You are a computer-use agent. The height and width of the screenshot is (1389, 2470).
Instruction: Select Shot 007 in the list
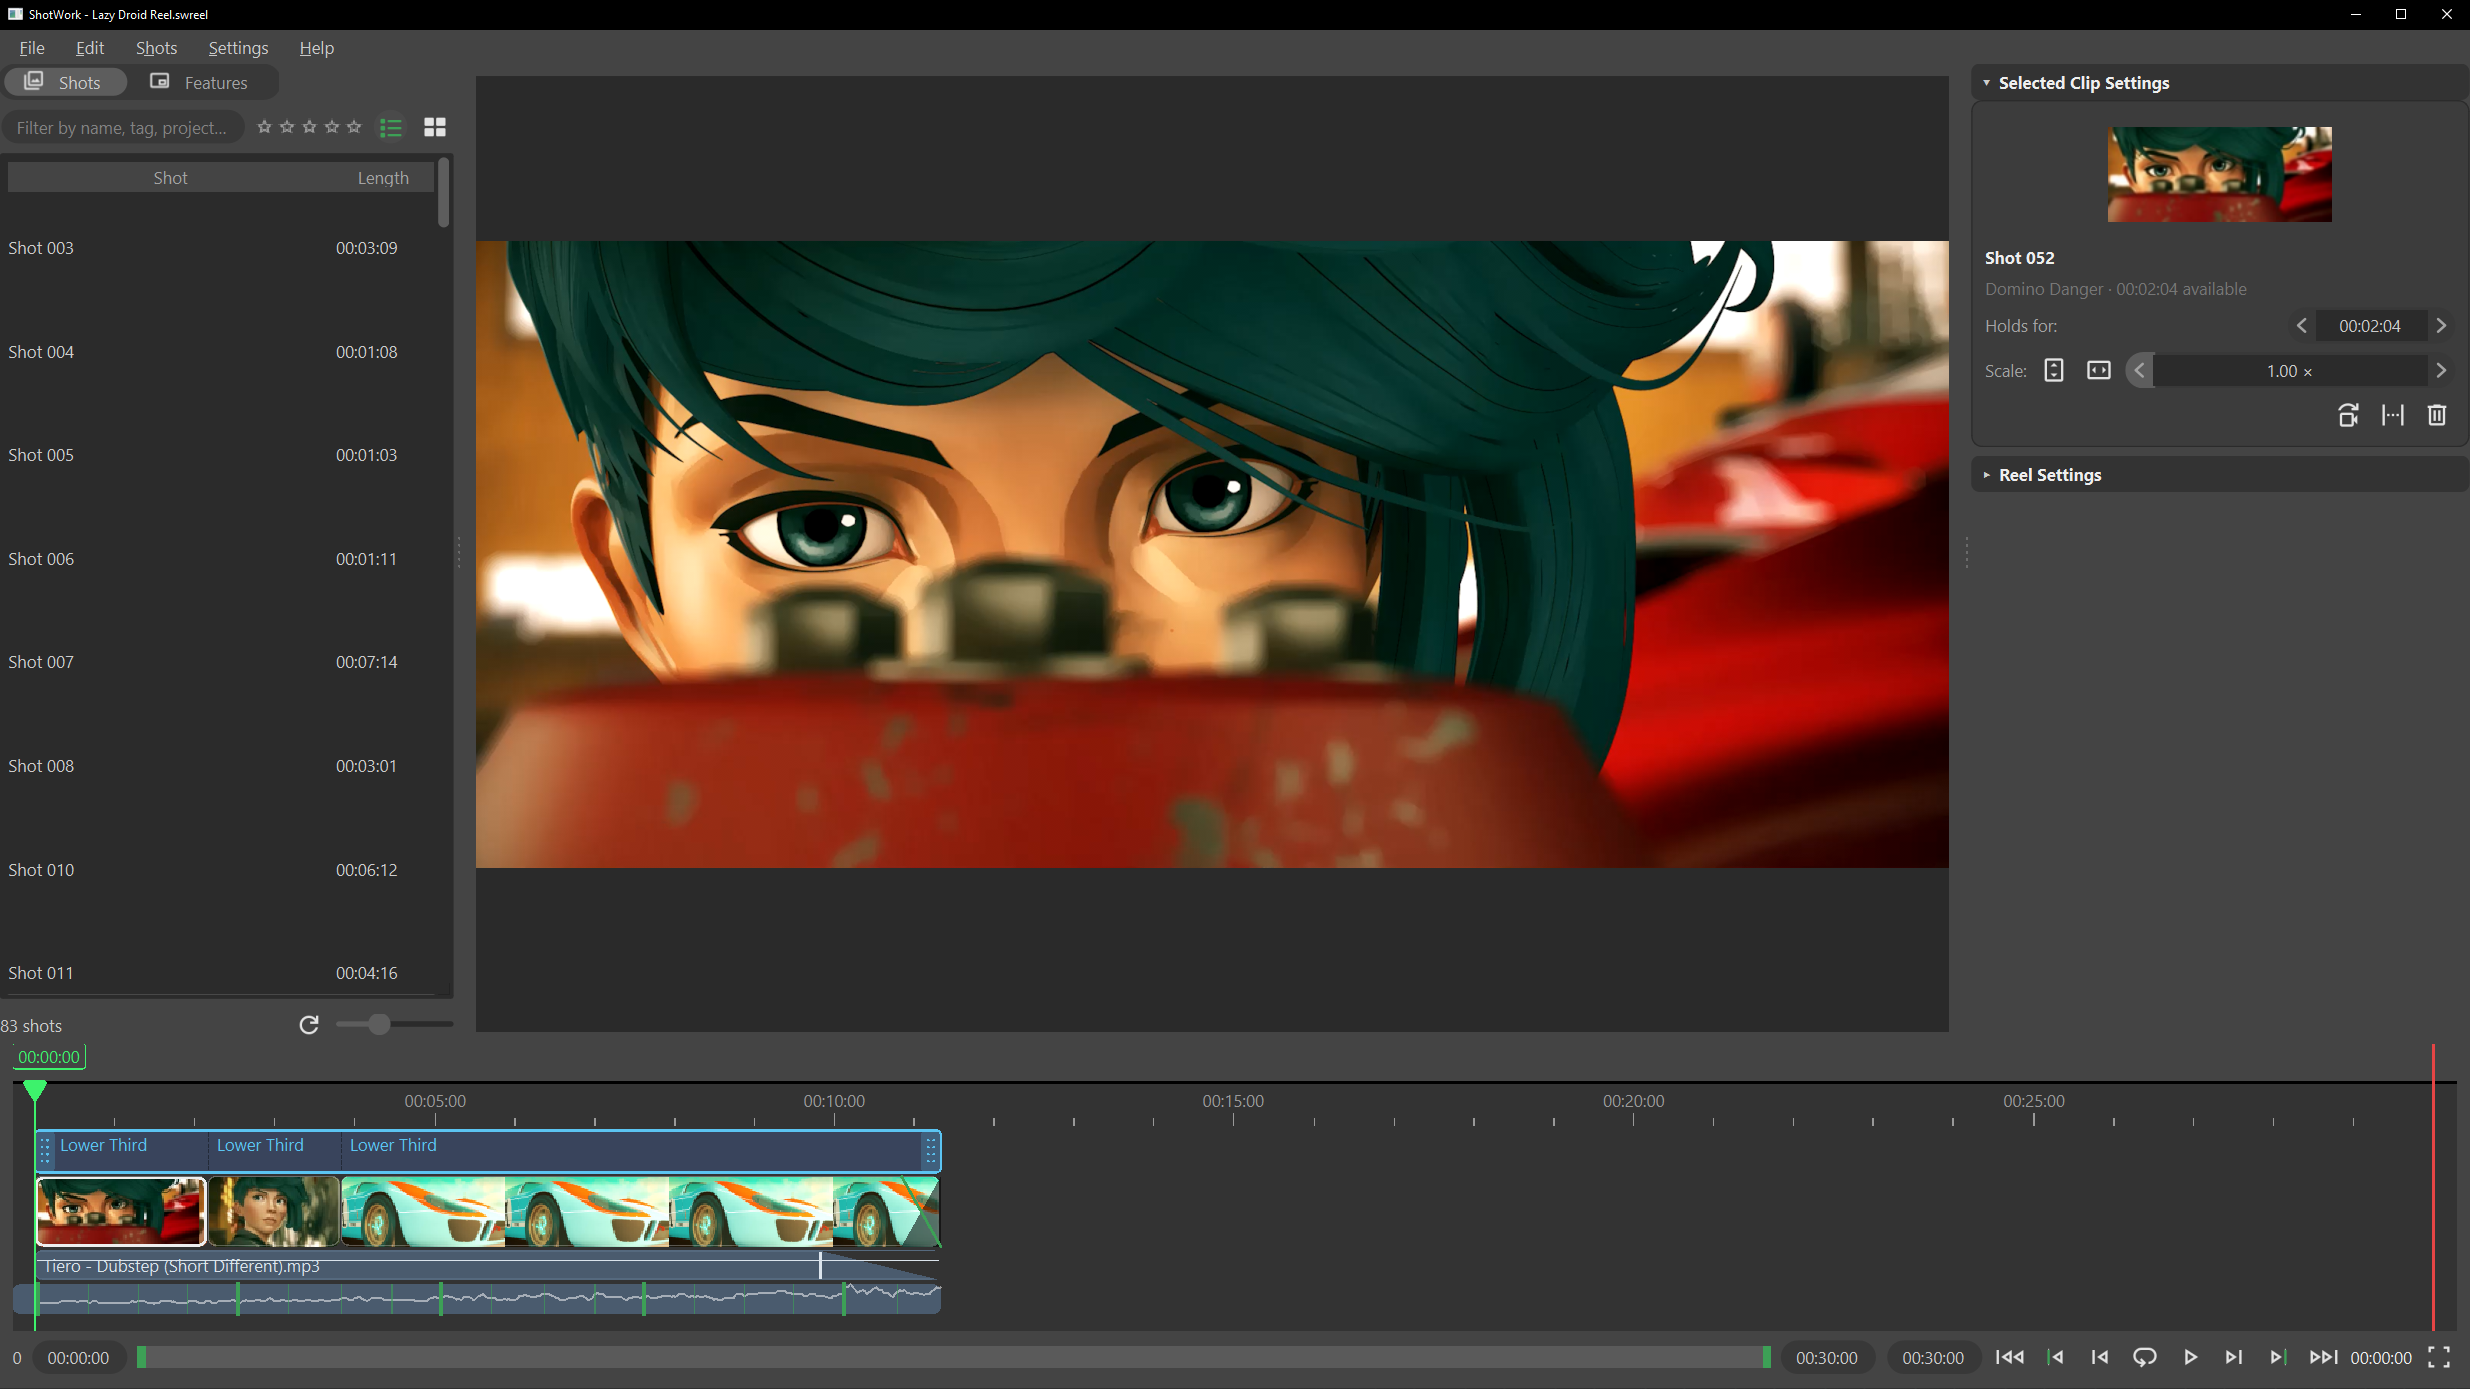point(222,662)
